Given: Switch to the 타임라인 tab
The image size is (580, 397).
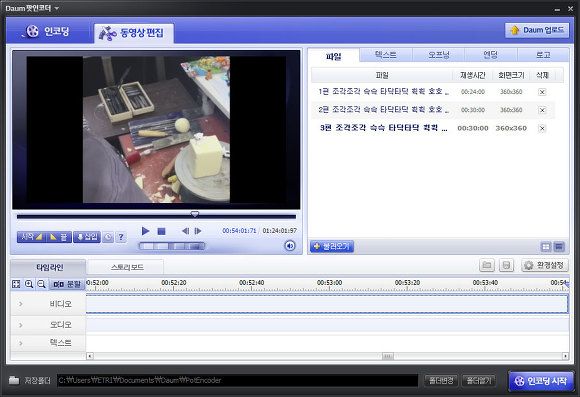Looking at the screenshot, I should coord(49,267).
